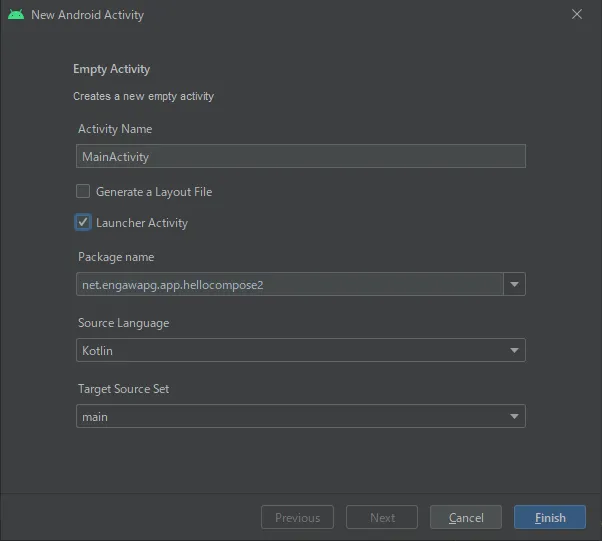Click the Creates a new empty activity description
The width and height of the screenshot is (602, 541).
point(143,97)
